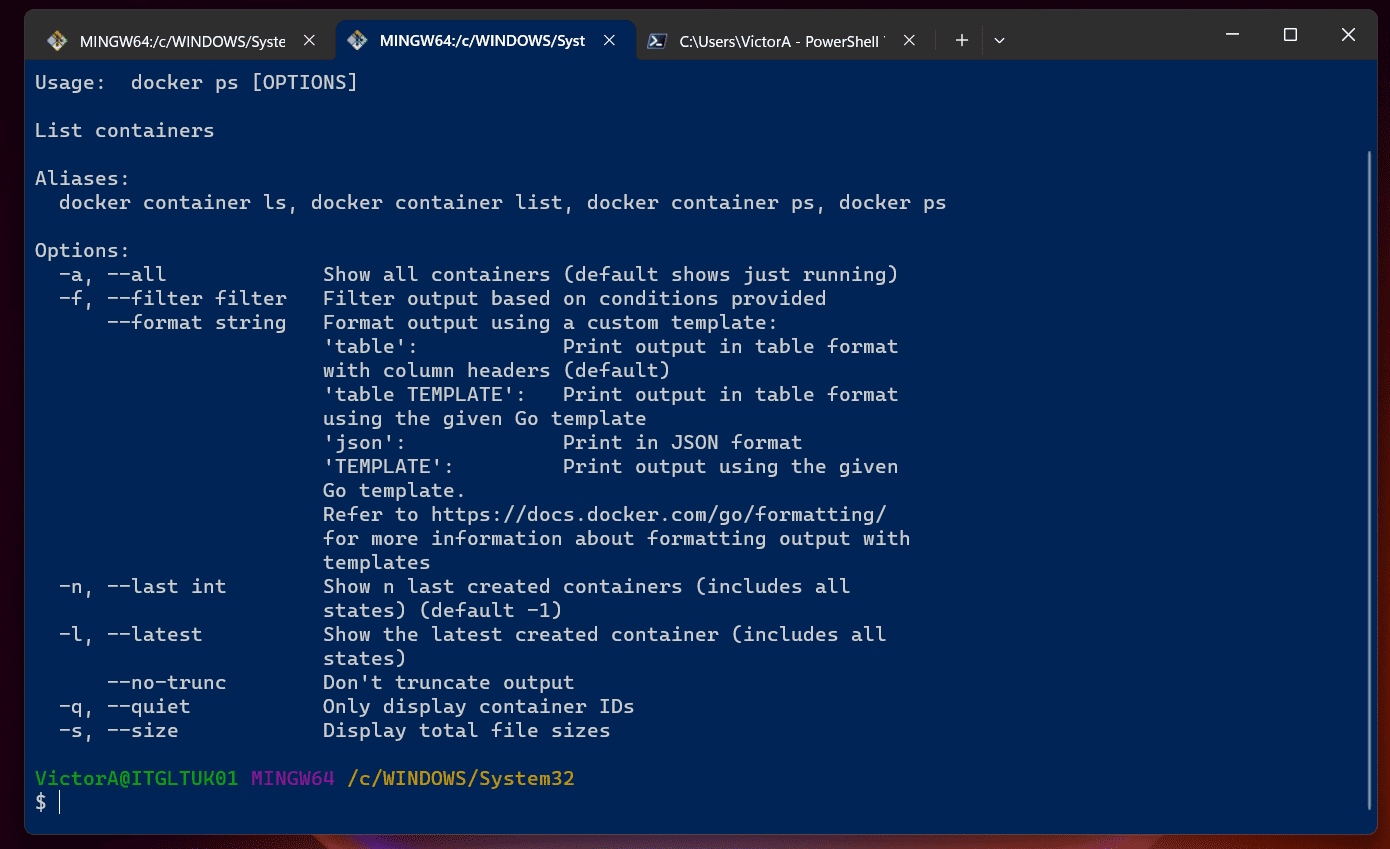Click the 'VictorA@ITGLTUK01' prompt text
The image size is (1390, 849).
point(136,778)
